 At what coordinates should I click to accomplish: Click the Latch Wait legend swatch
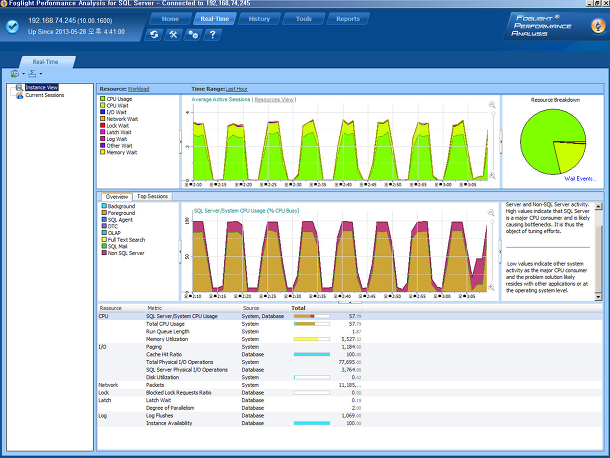[103, 132]
